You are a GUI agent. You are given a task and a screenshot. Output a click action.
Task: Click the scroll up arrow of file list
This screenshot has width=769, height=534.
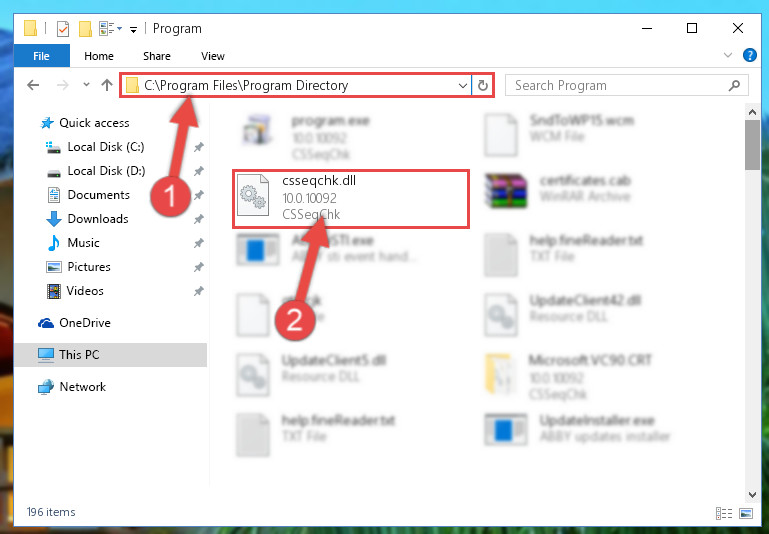click(752, 112)
